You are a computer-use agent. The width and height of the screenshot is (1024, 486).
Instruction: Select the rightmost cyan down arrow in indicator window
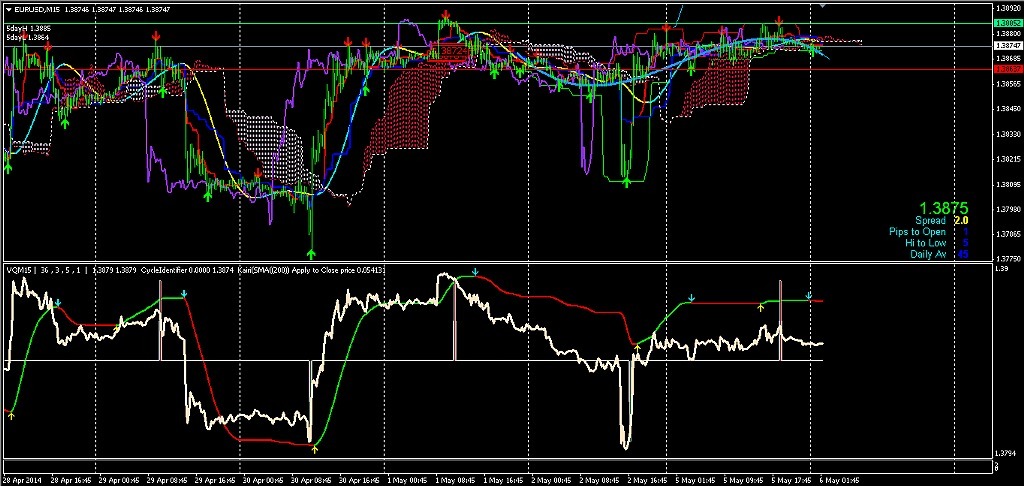coord(808,294)
